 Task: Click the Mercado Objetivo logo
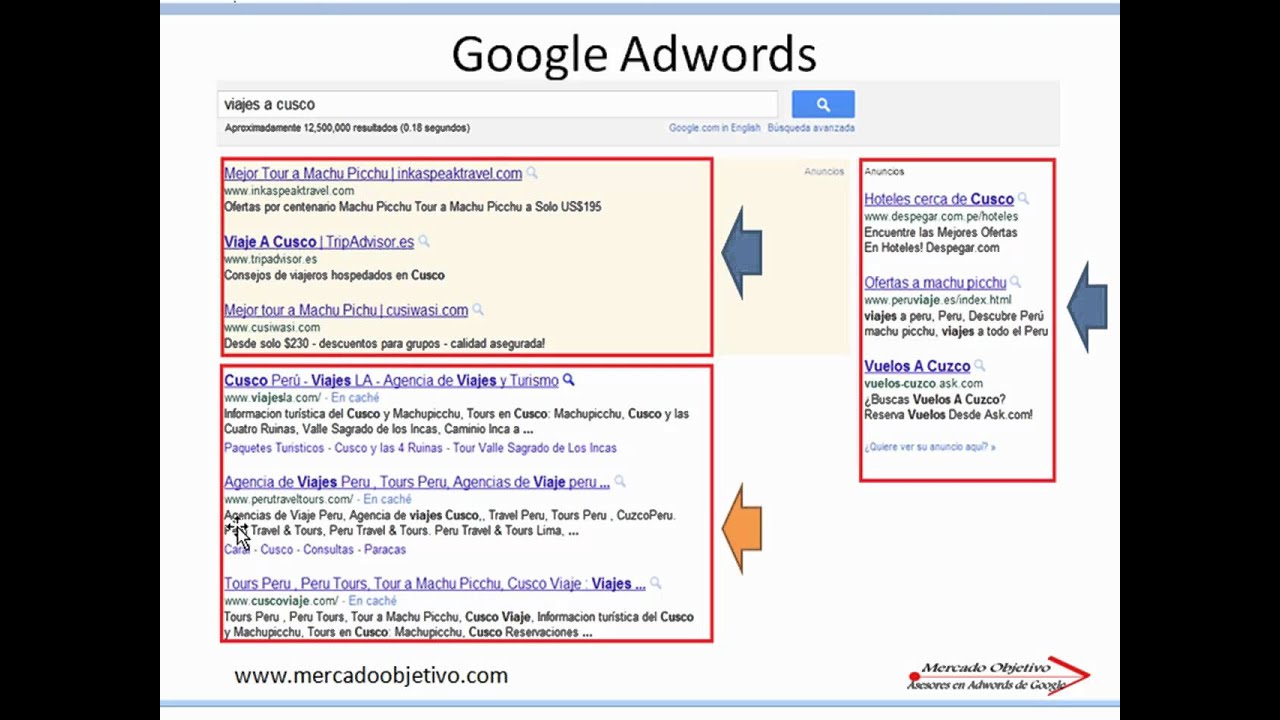998,675
